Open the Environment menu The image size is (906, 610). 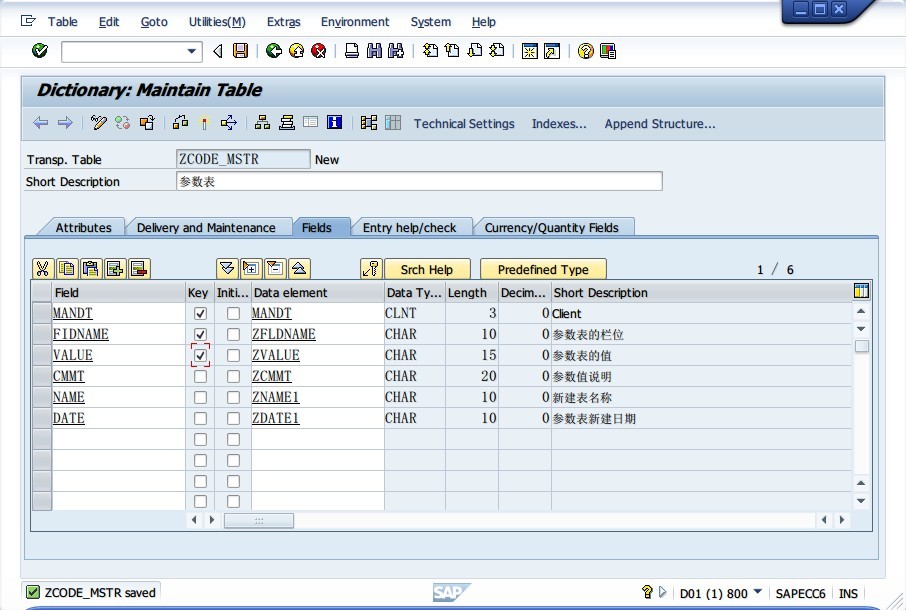coord(355,22)
